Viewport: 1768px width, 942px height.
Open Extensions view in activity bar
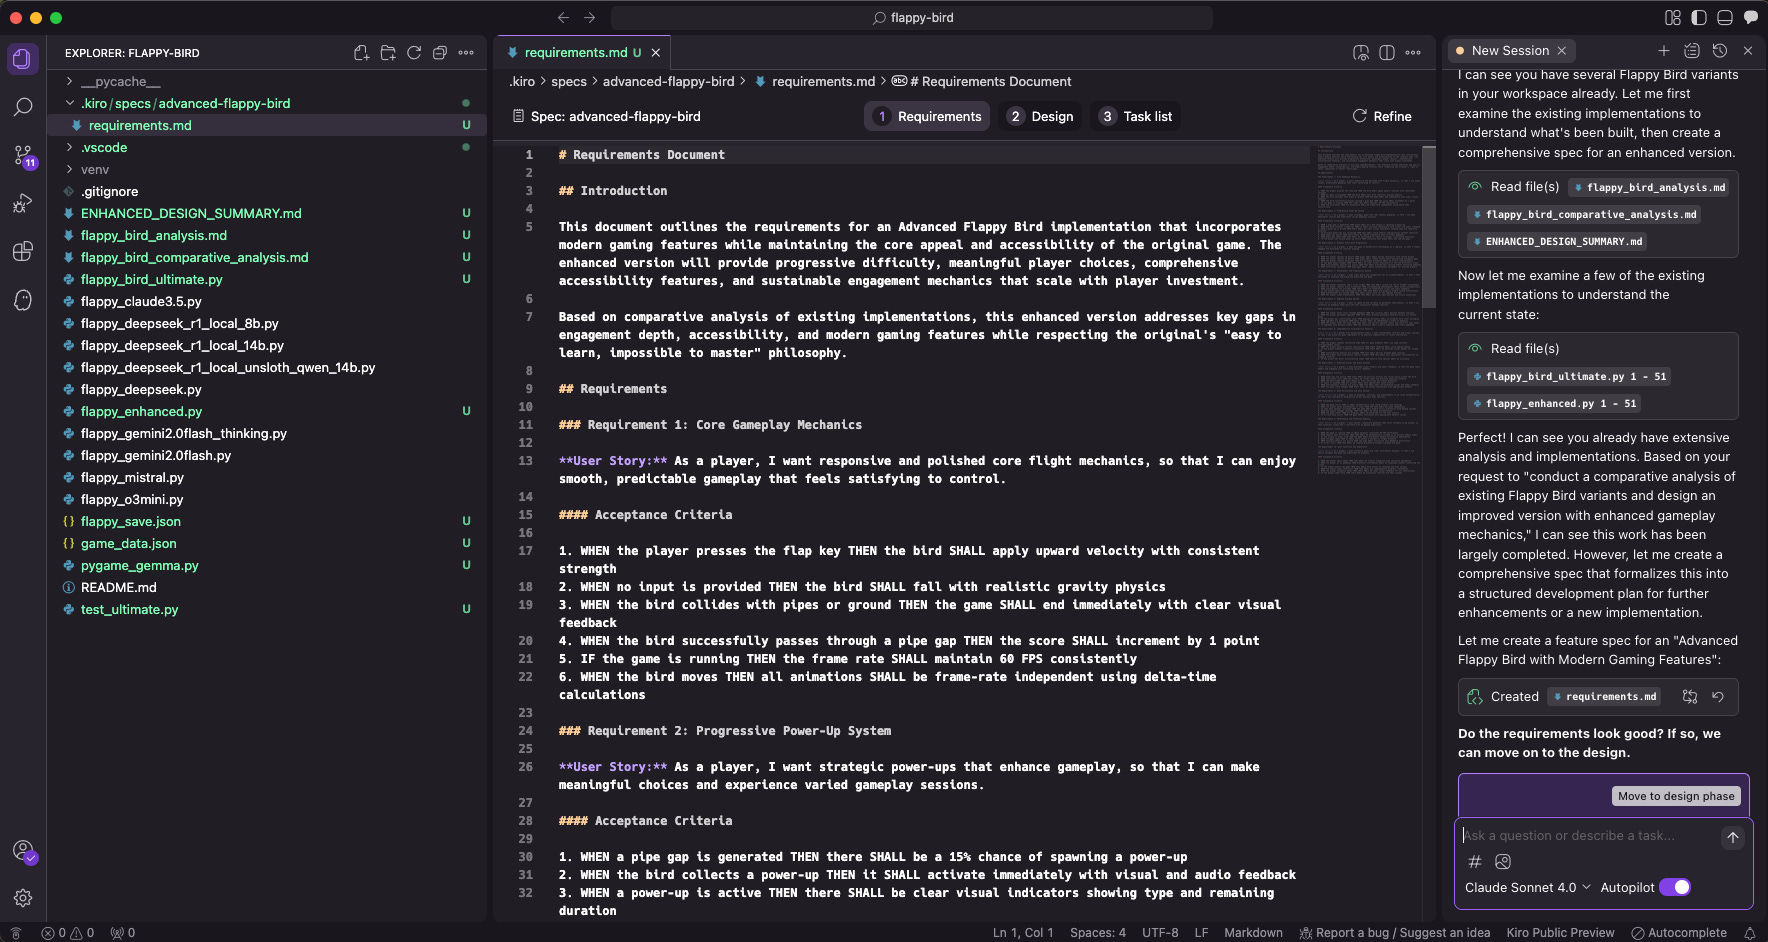(x=23, y=251)
